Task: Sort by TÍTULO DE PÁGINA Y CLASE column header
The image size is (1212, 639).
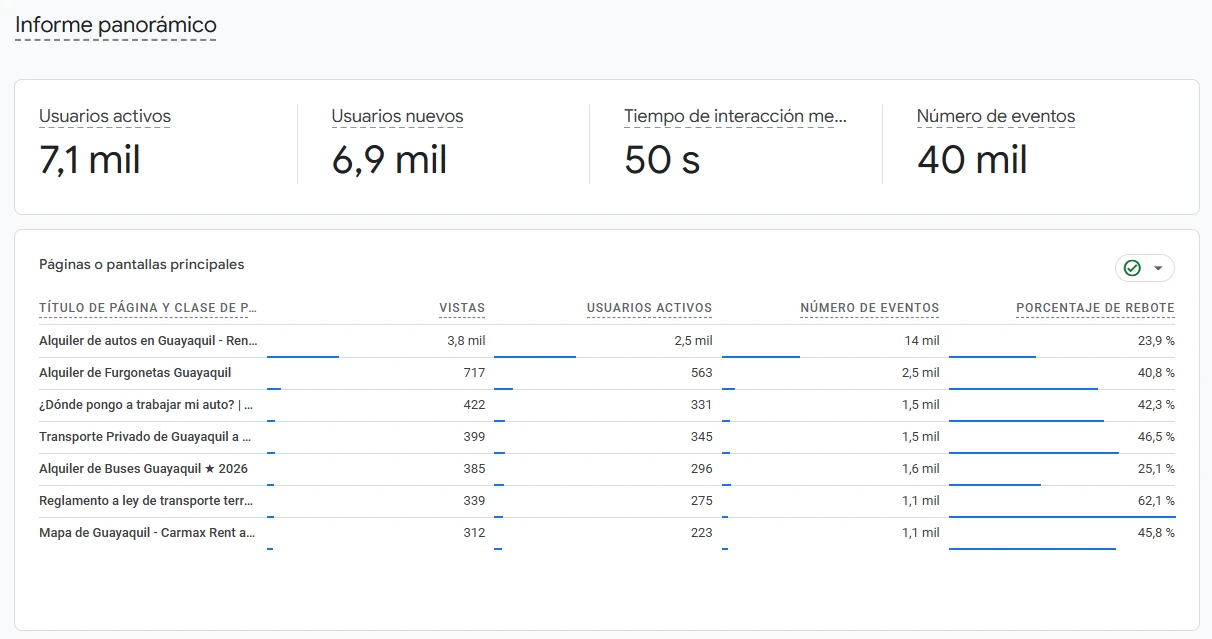Action: (x=148, y=308)
